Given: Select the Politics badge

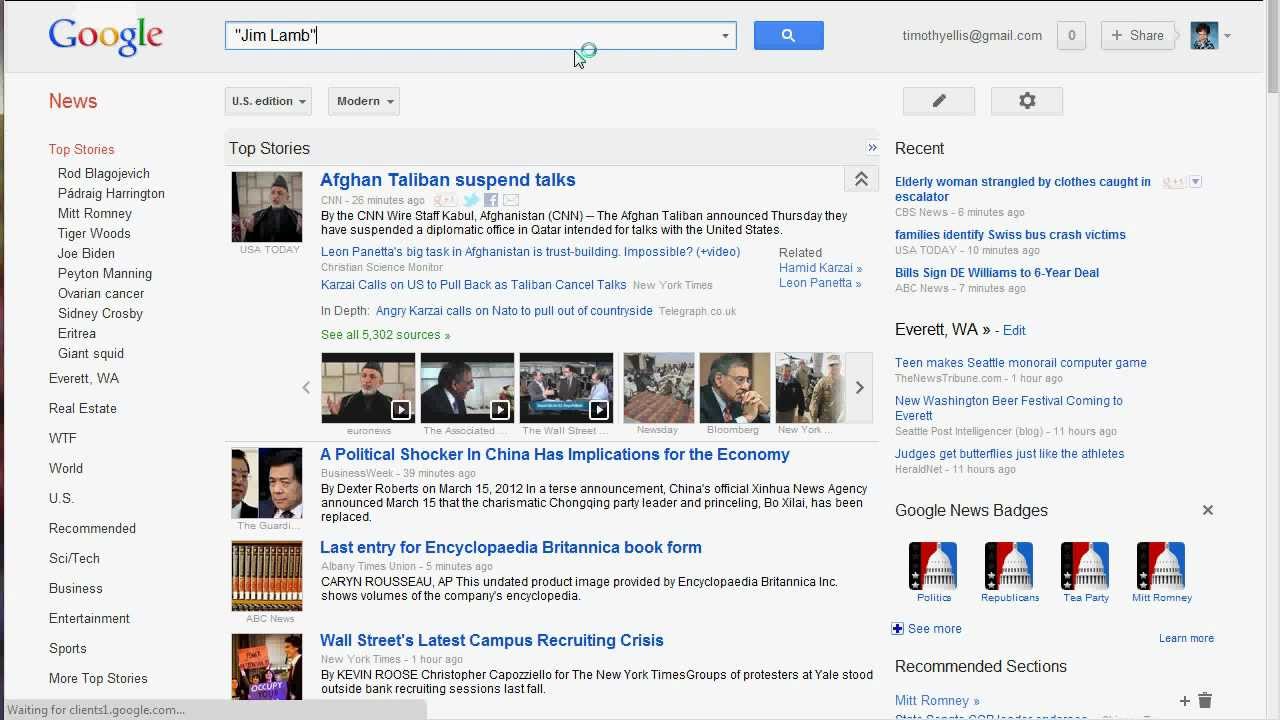Looking at the screenshot, I should pyautogui.click(x=933, y=572).
